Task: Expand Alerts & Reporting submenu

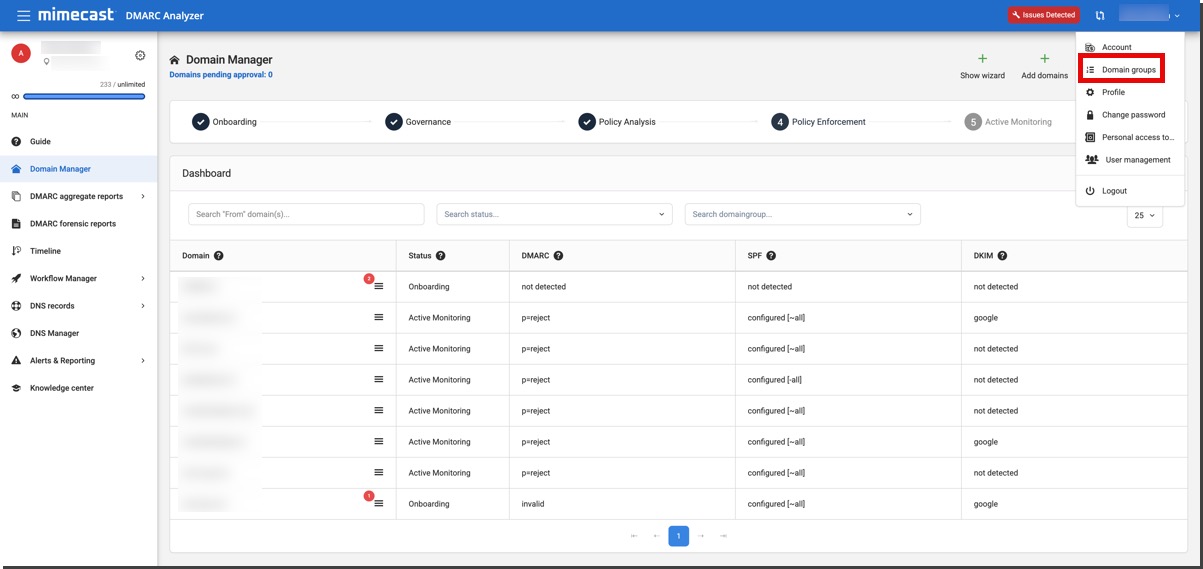Action: [x=143, y=360]
